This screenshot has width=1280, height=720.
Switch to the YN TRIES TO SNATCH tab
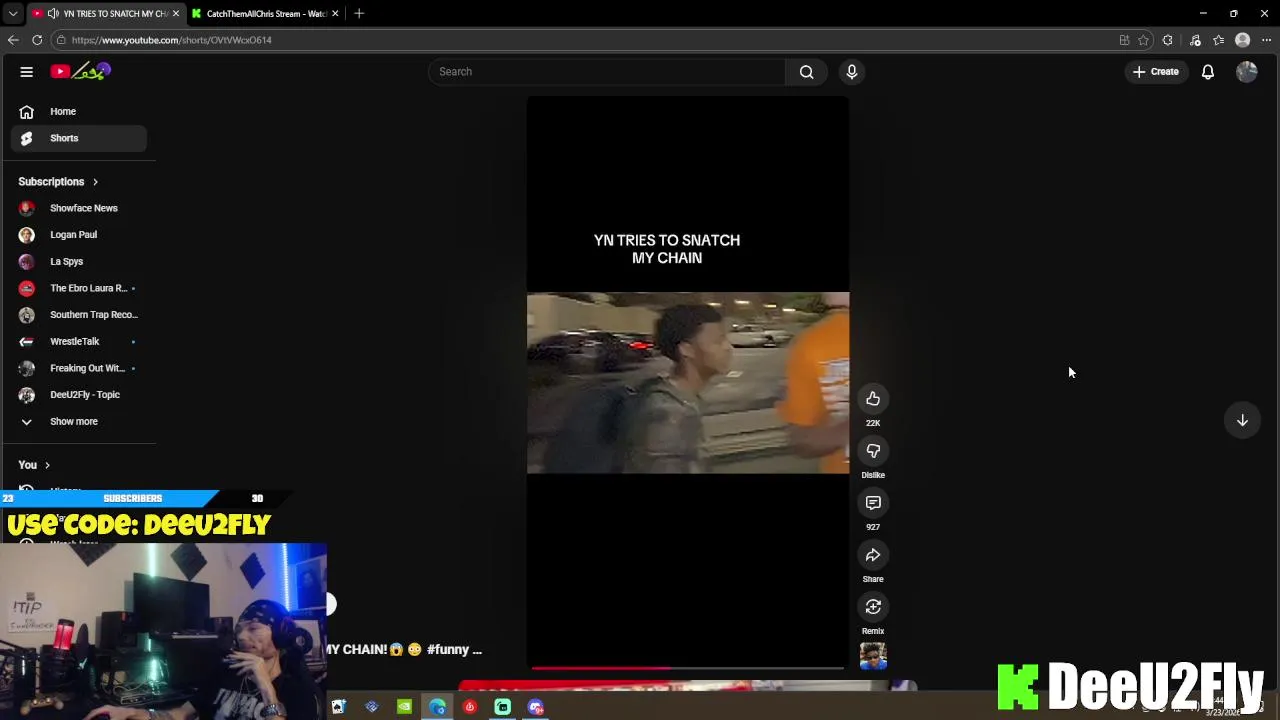coord(105,13)
